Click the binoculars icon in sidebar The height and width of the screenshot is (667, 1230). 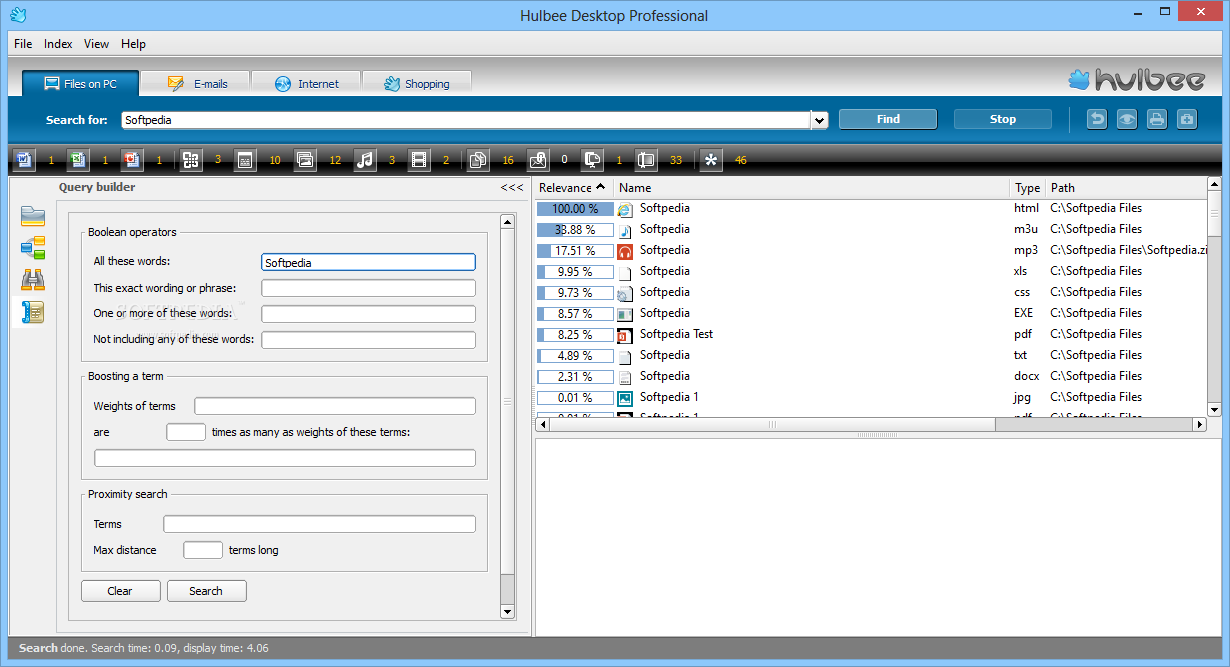(x=33, y=280)
